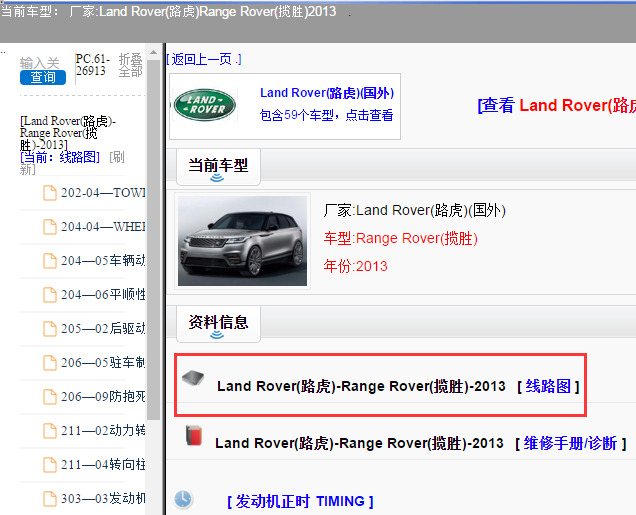Open the Land Rover oval logo

click(x=205, y=105)
